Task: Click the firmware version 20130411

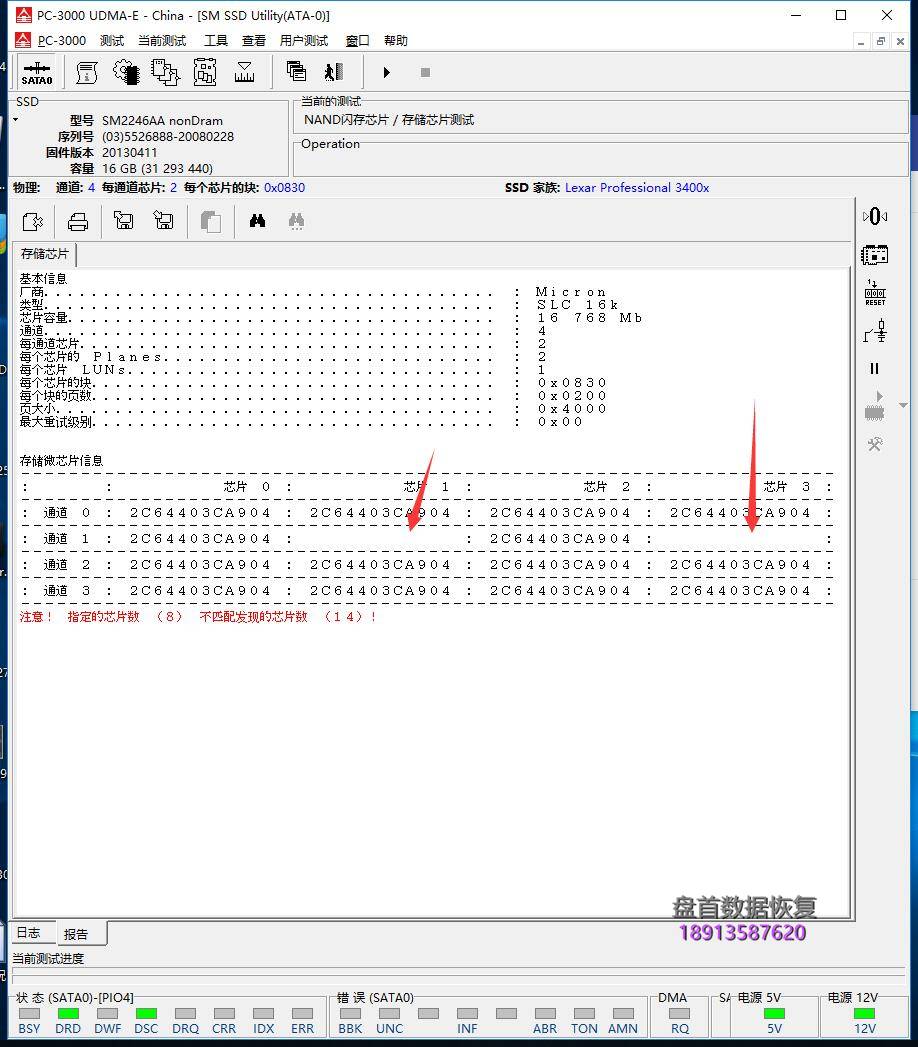Action: pyautogui.click(x=130, y=152)
